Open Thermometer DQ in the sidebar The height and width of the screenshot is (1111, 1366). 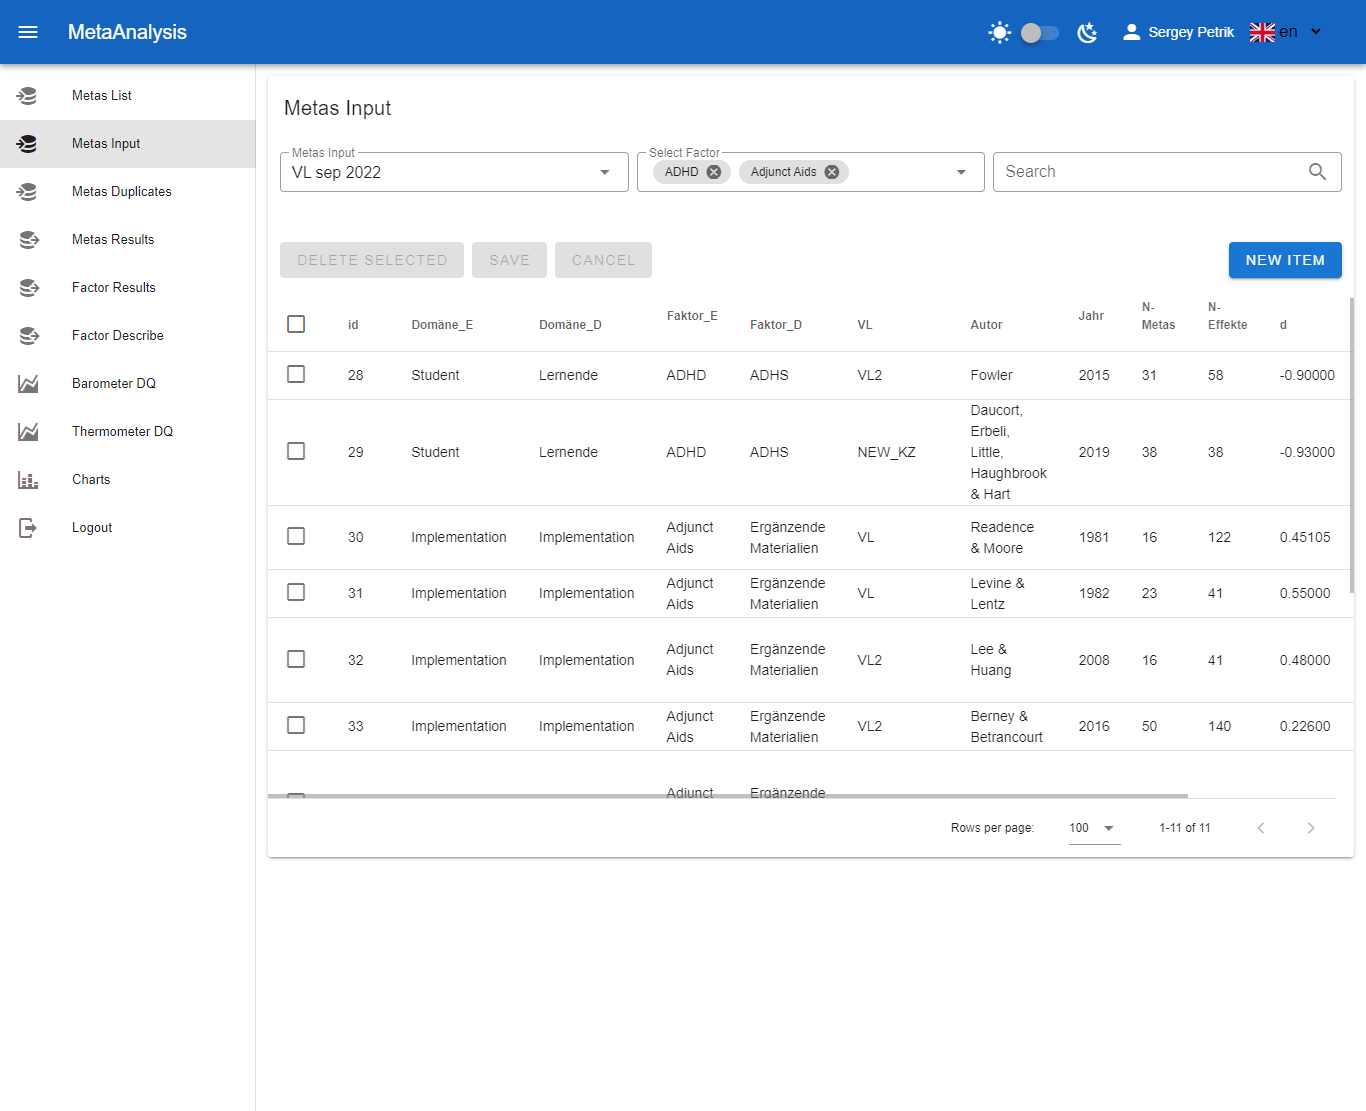coord(128,432)
